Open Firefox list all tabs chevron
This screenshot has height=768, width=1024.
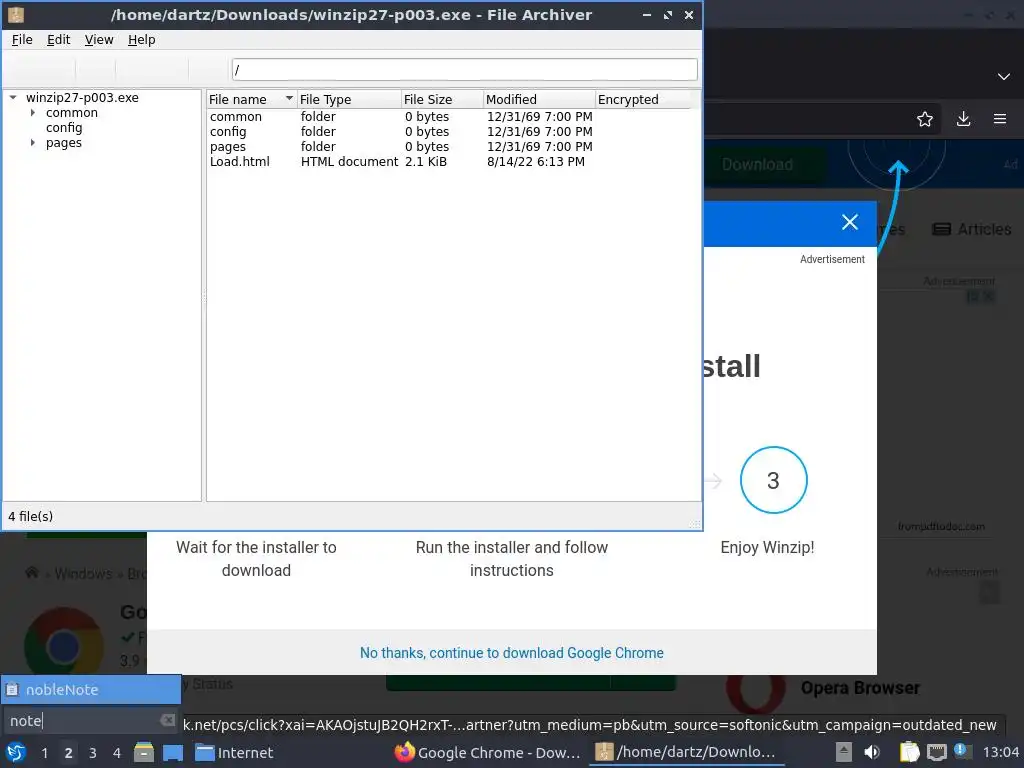pyautogui.click(x=1004, y=76)
